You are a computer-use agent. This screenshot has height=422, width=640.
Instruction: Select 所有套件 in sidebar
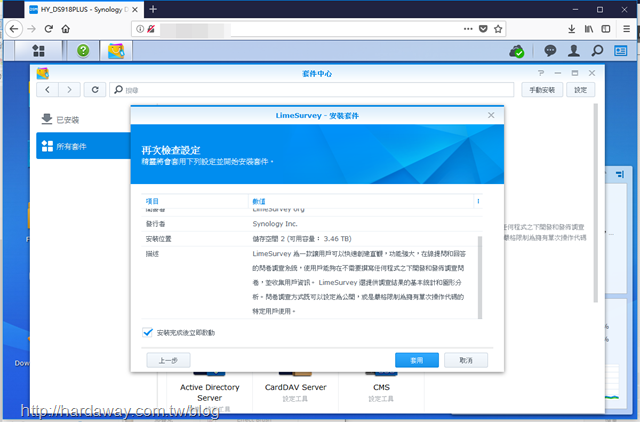point(83,146)
